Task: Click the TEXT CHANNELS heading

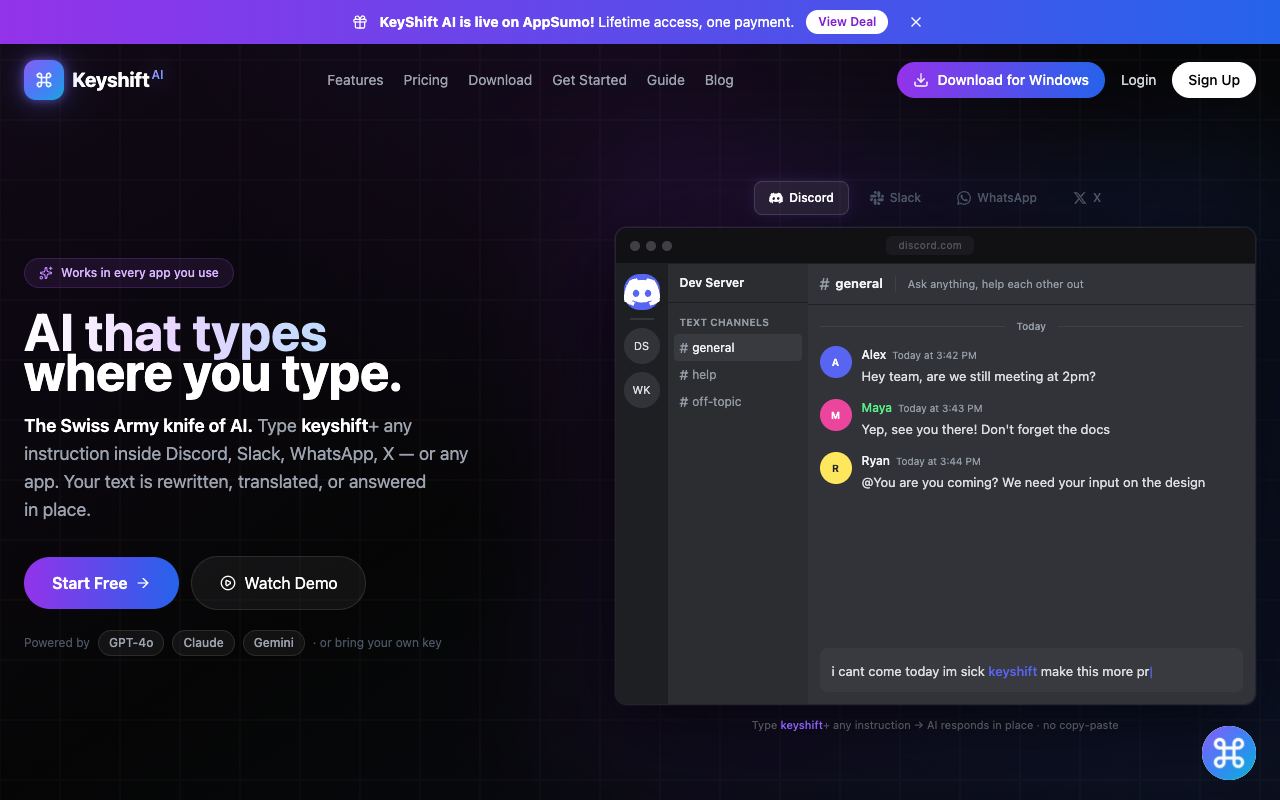Action: pyautogui.click(x=724, y=322)
